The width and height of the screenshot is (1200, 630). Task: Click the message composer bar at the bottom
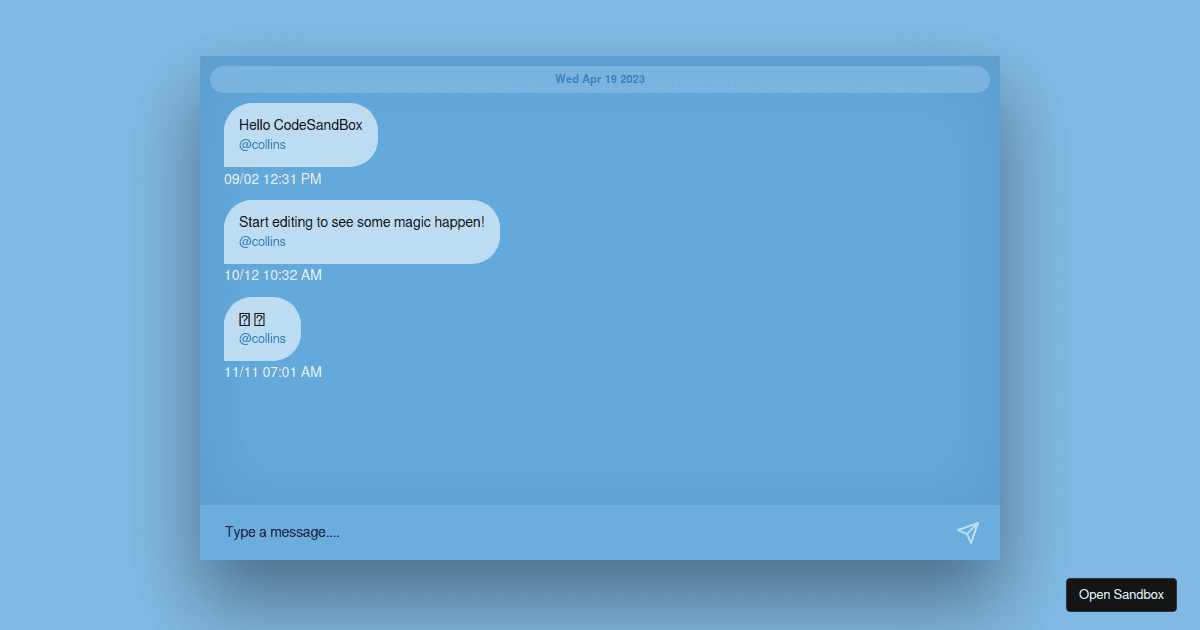600,532
